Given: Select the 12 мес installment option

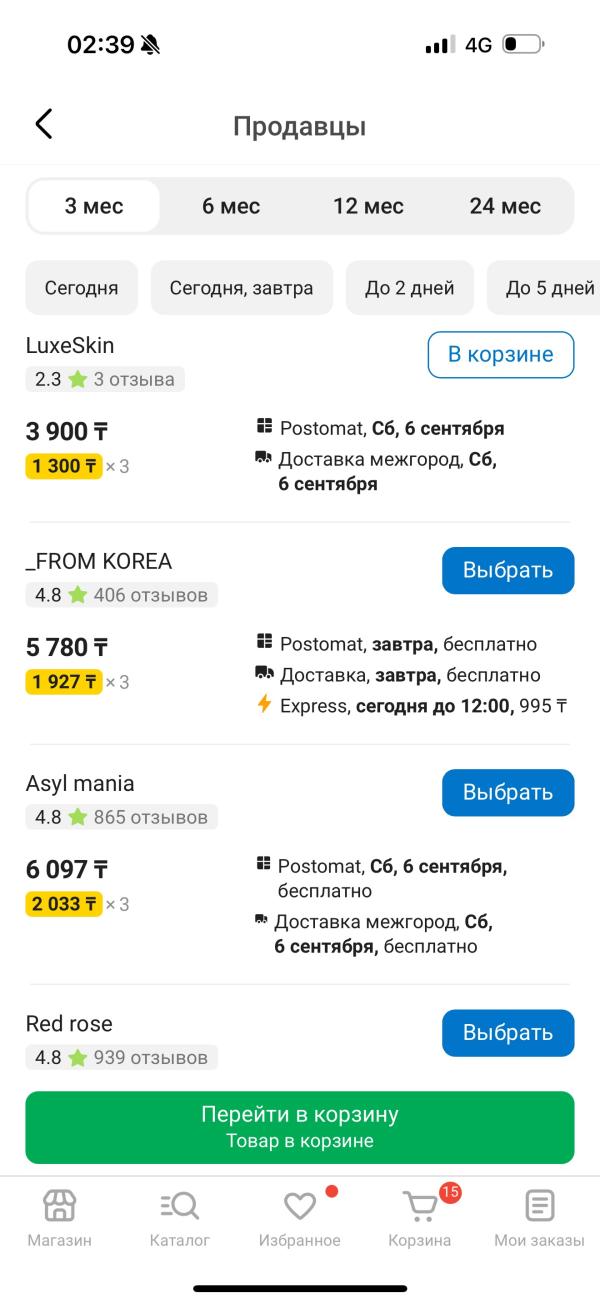Looking at the screenshot, I should coord(368,206).
